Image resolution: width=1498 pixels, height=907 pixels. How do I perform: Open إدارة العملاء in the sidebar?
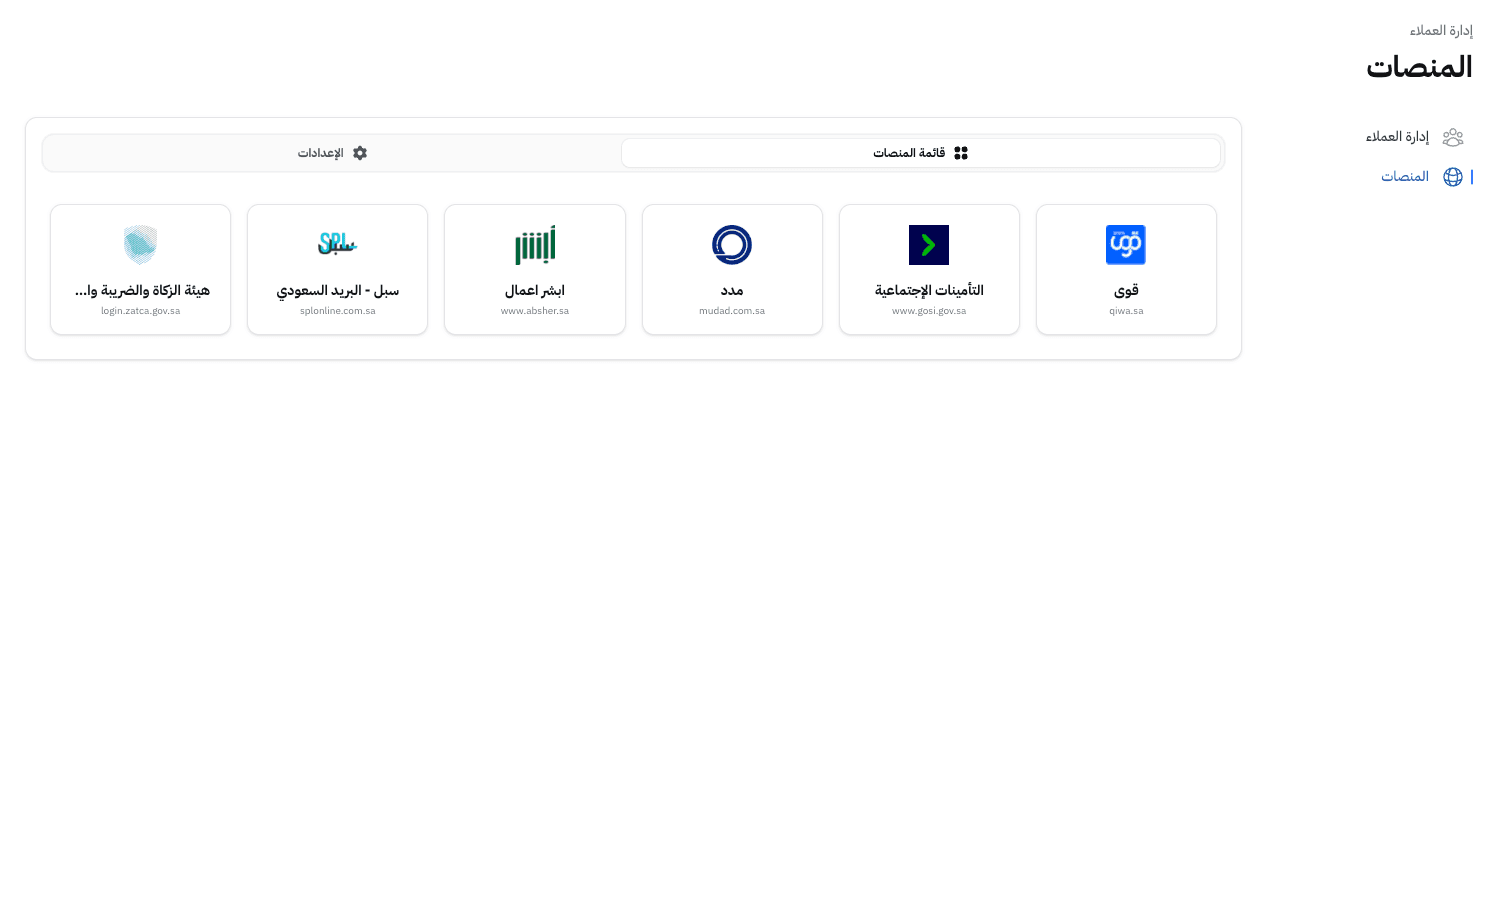[1414, 137]
